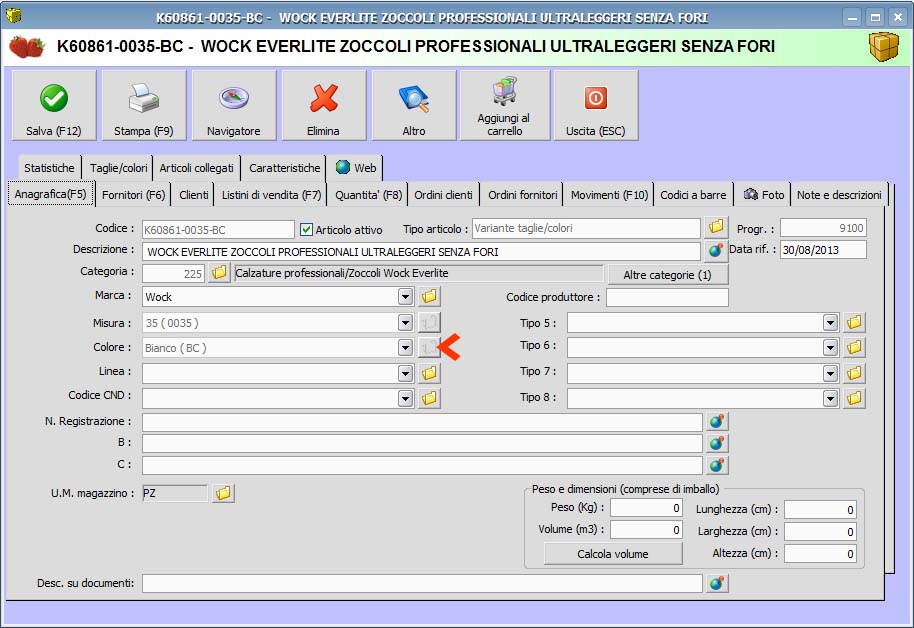Screen dimensions: 914x628
Task: Open the Quantita' (F8) tab
Action: (368, 195)
